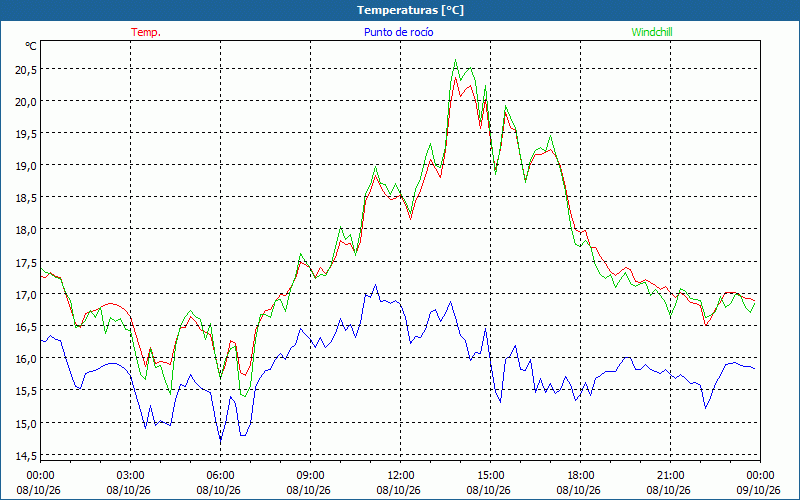Viewport: 800px width, 500px height.
Task: Click the 18,5 value on the y-axis
Action: 26,198
